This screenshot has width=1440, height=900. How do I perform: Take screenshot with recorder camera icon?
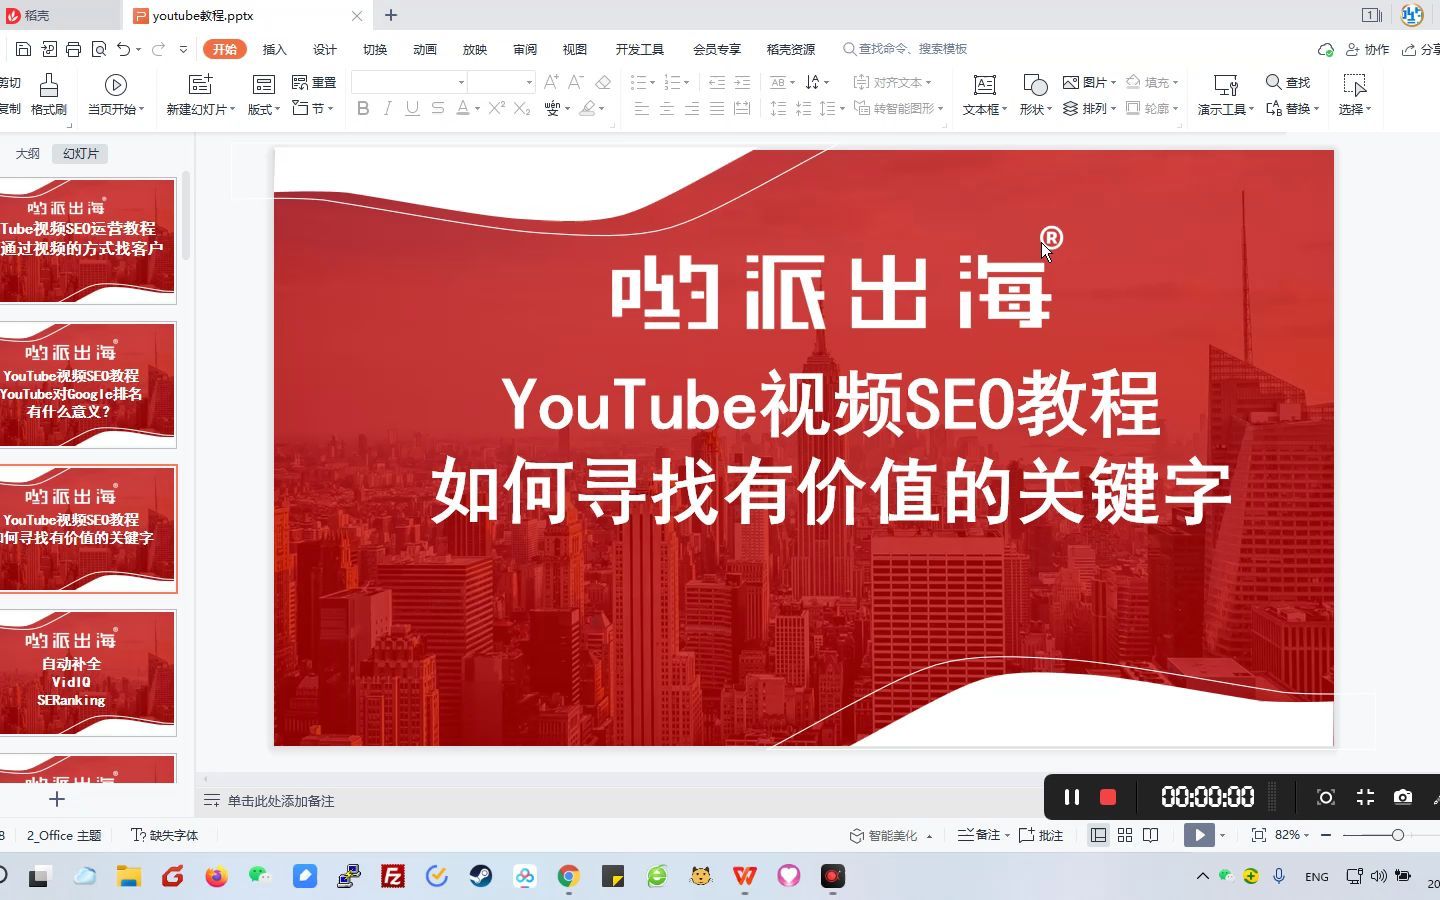pos(1402,797)
